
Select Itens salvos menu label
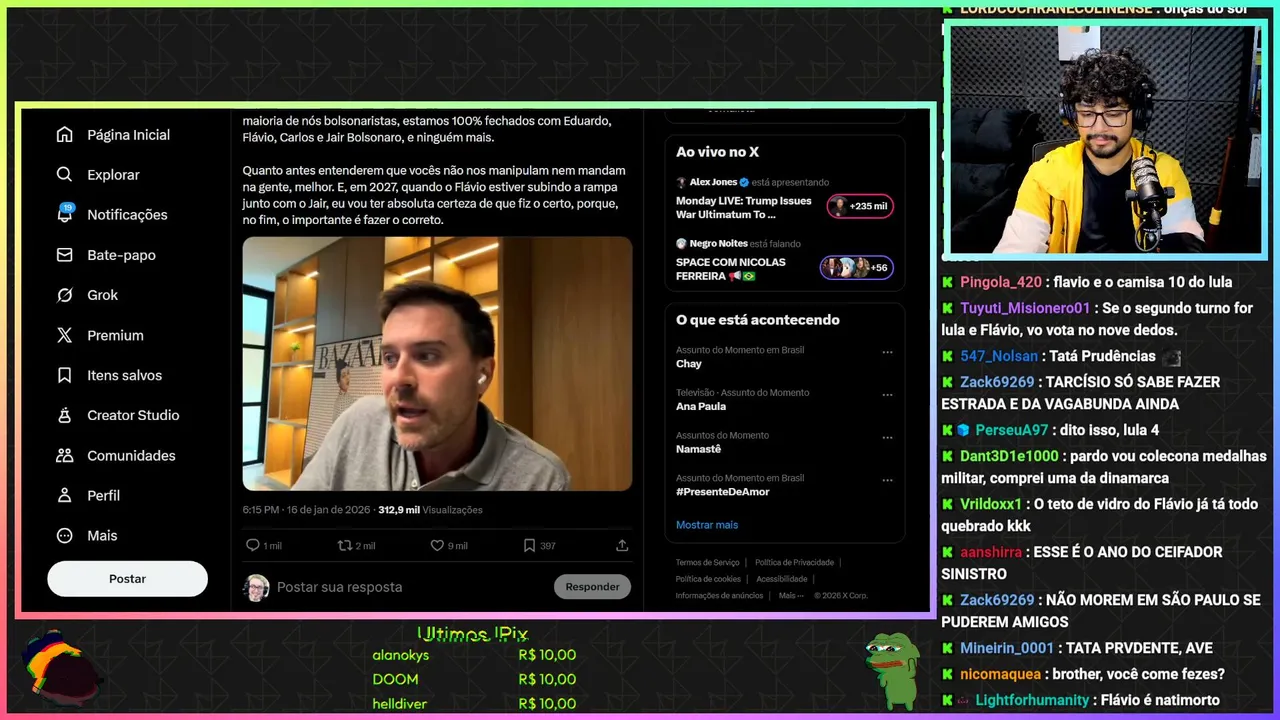tap(124, 375)
